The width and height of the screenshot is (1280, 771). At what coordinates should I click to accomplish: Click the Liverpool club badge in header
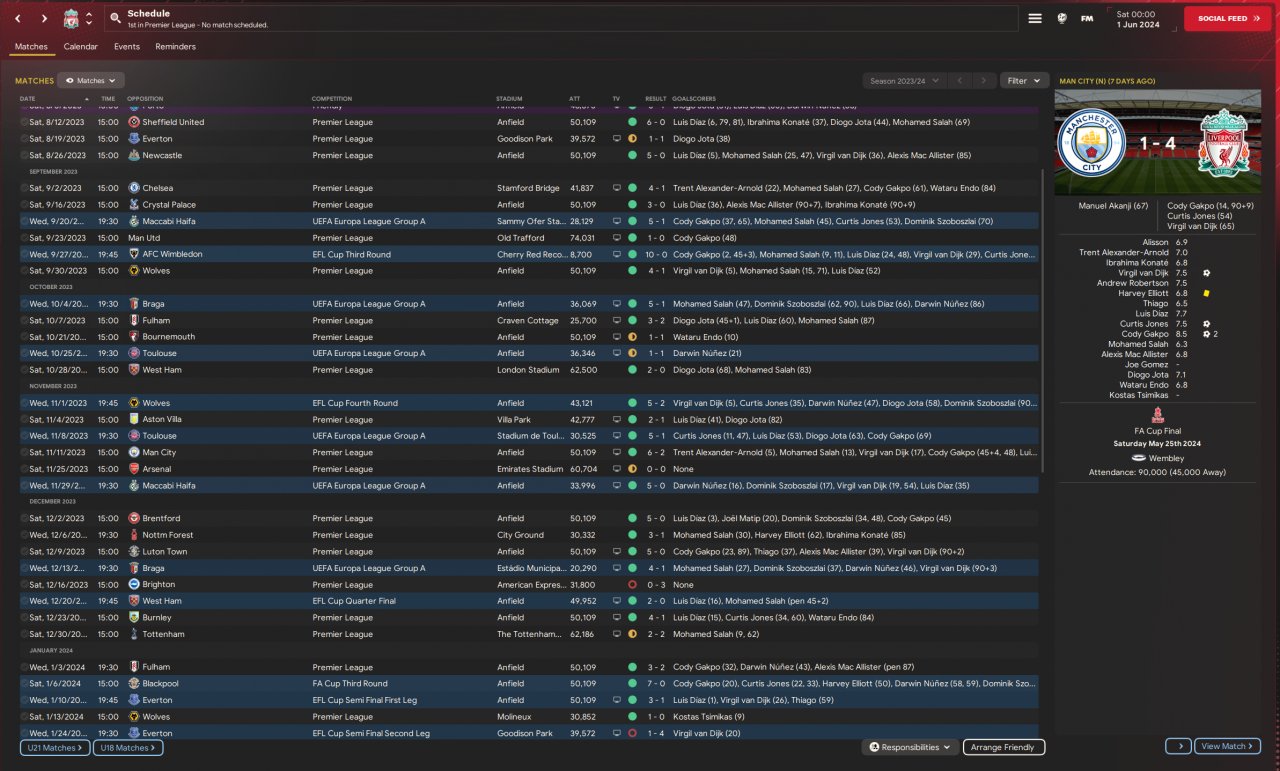(x=70, y=18)
